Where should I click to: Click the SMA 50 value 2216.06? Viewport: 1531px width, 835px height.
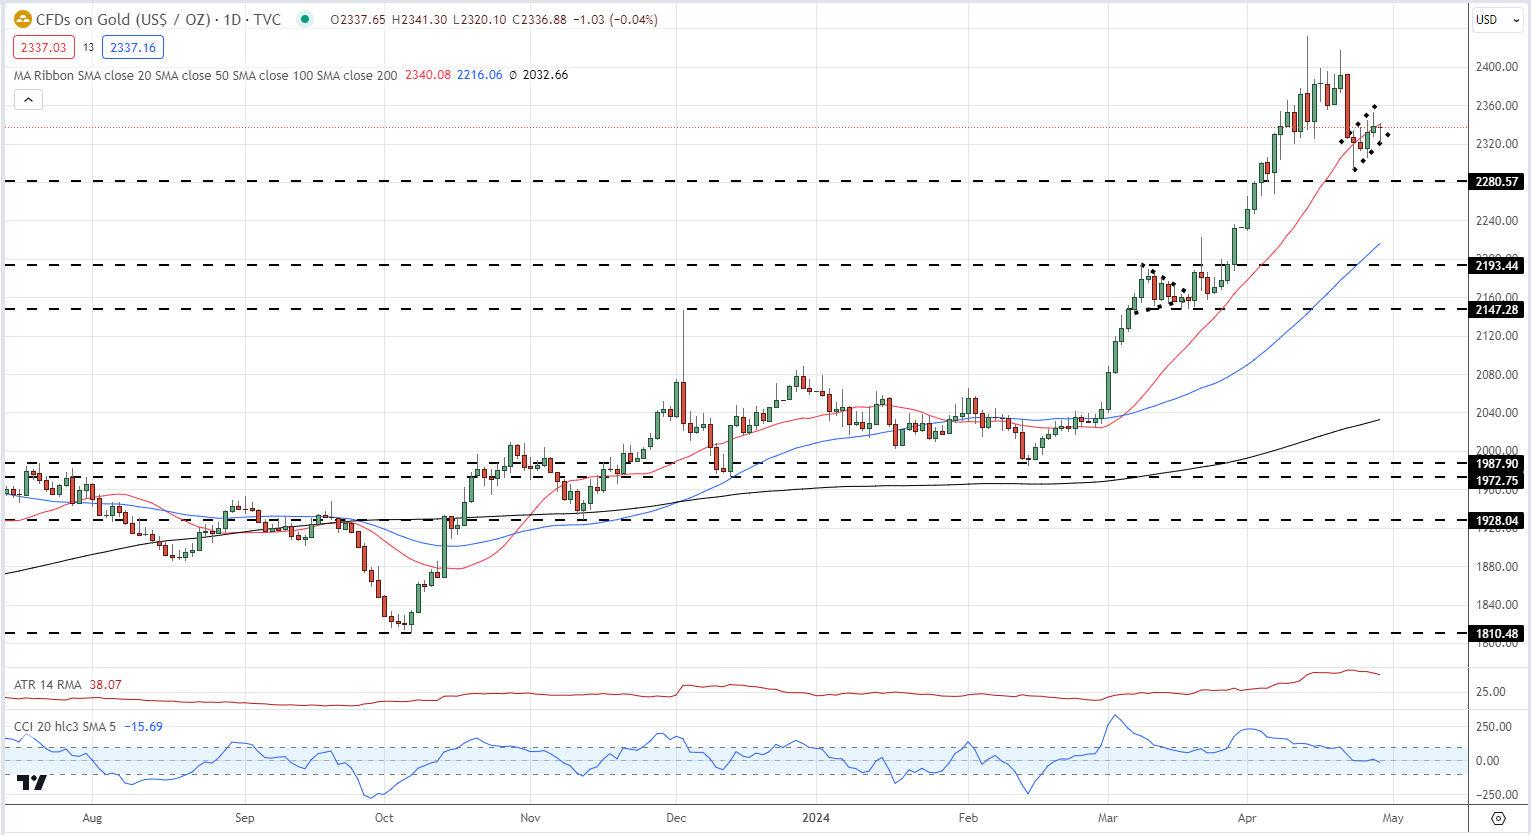480,75
